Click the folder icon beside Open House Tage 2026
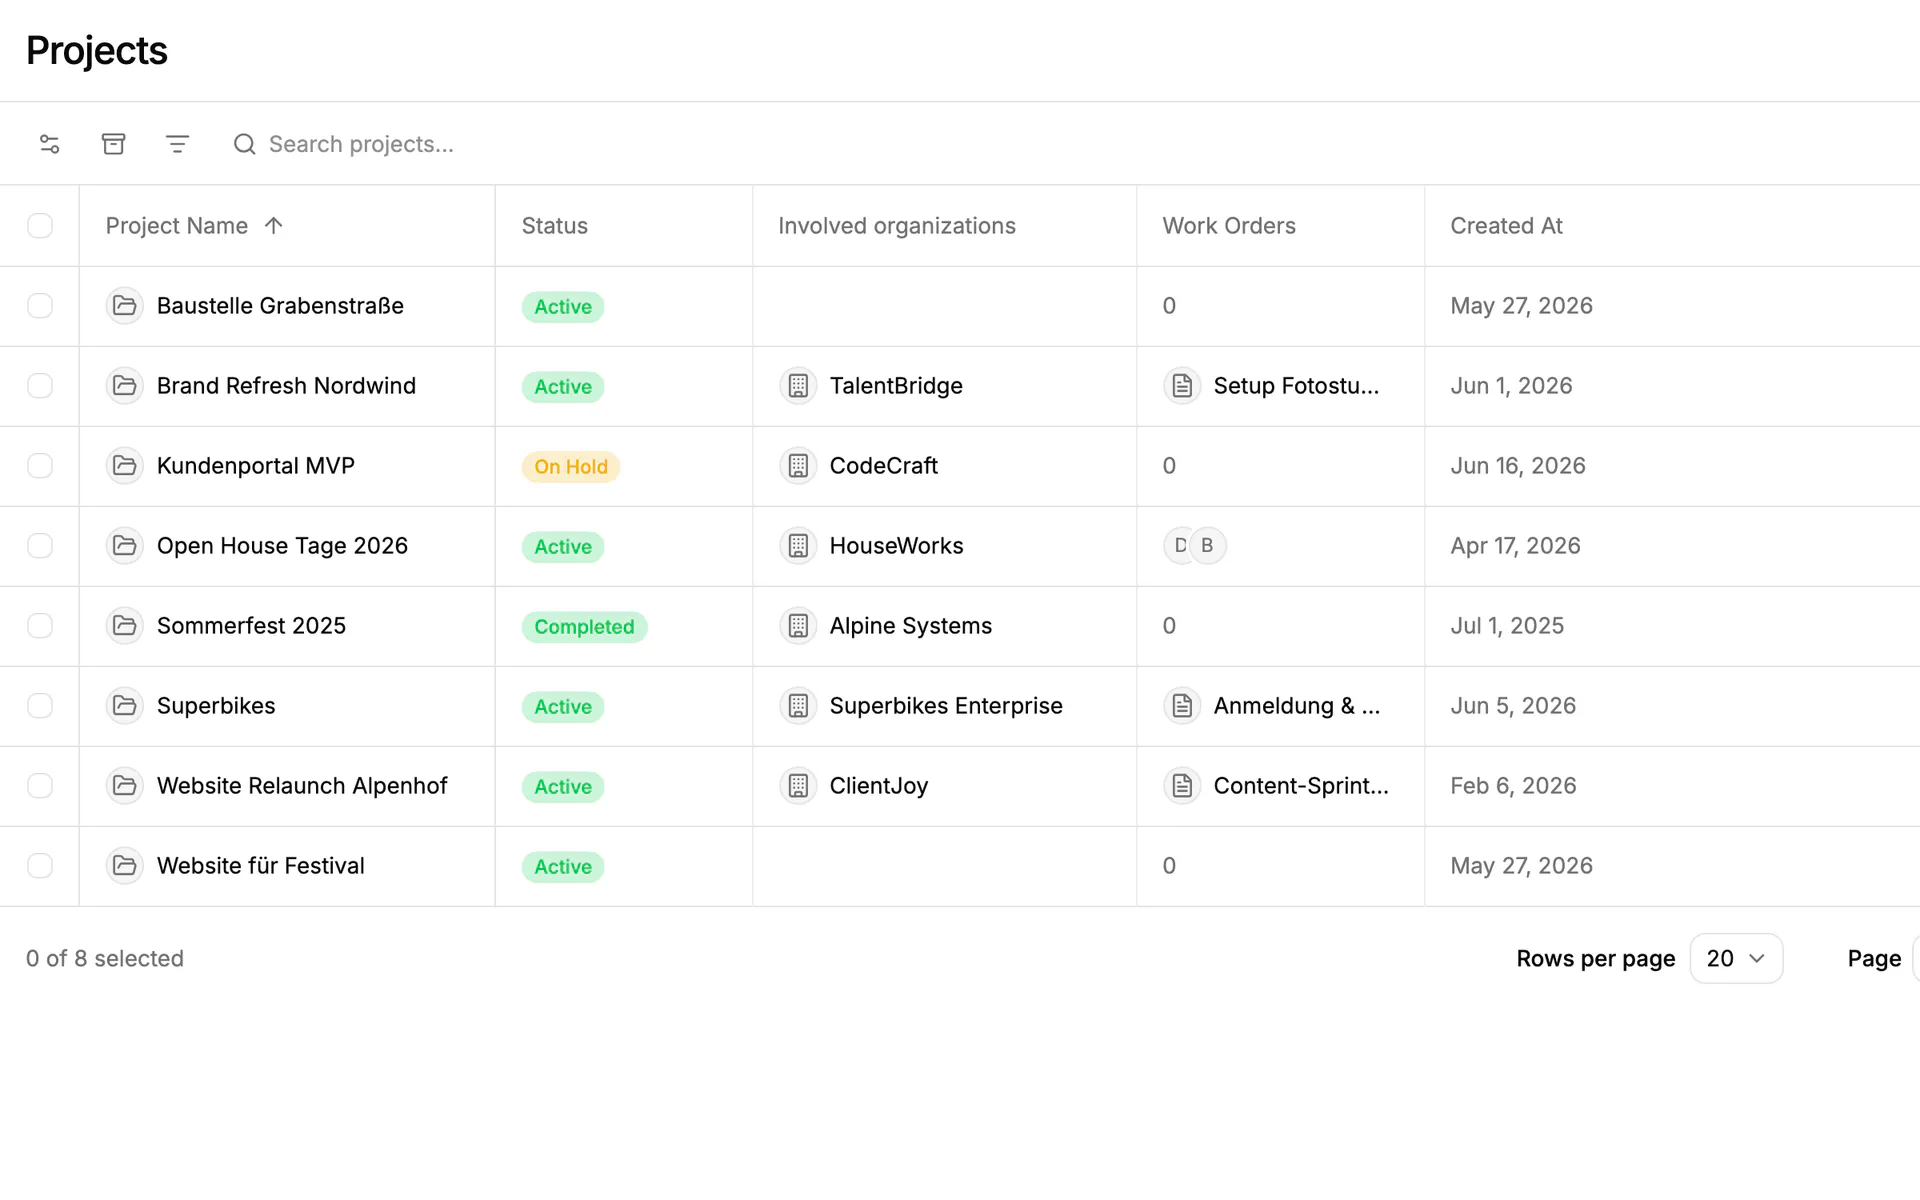 pyautogui.click(x=125, y=545)
